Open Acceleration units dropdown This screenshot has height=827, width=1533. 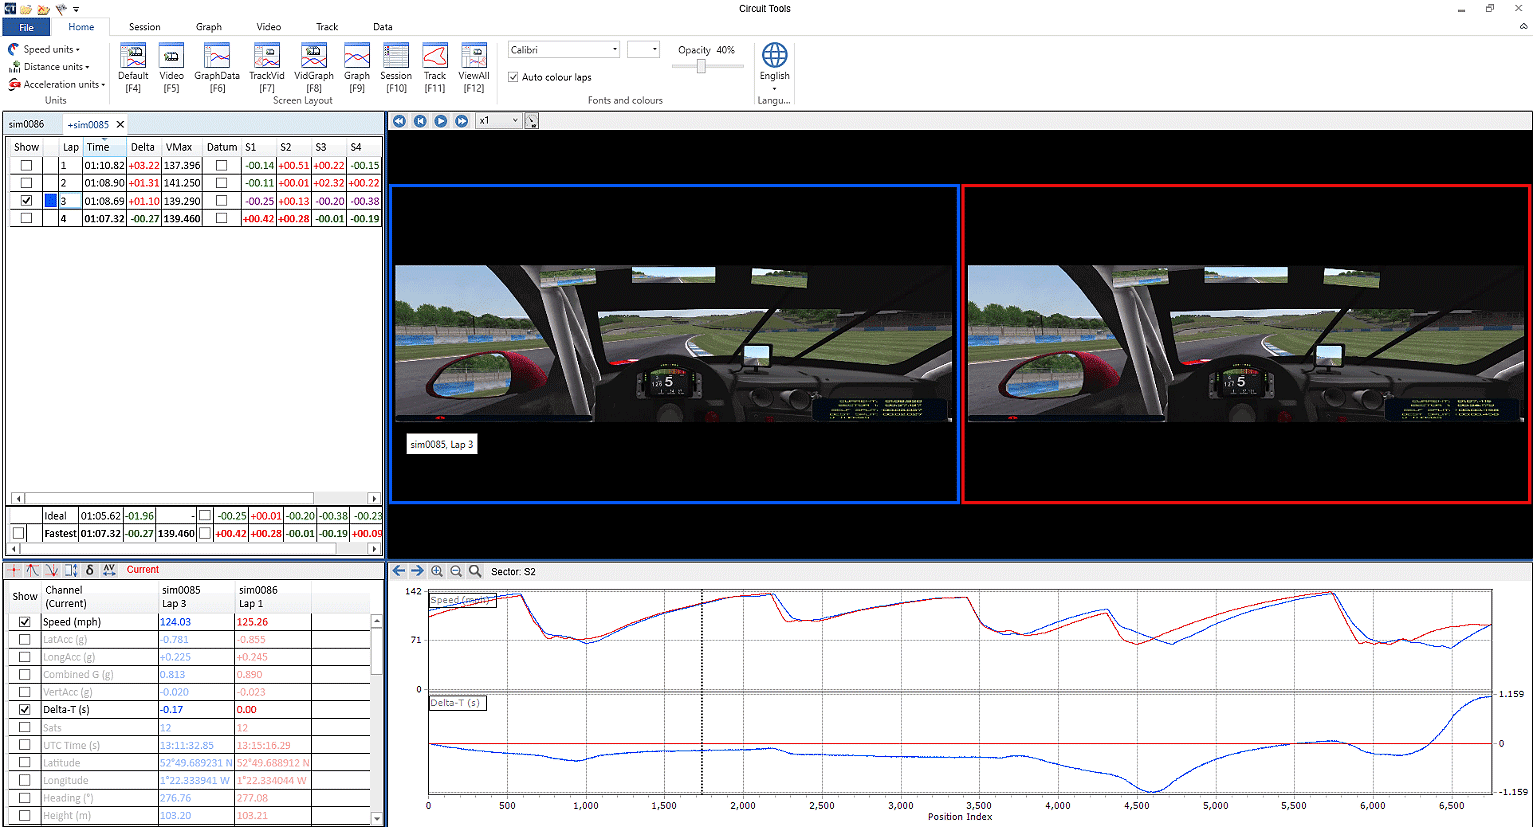click(57, 85)
